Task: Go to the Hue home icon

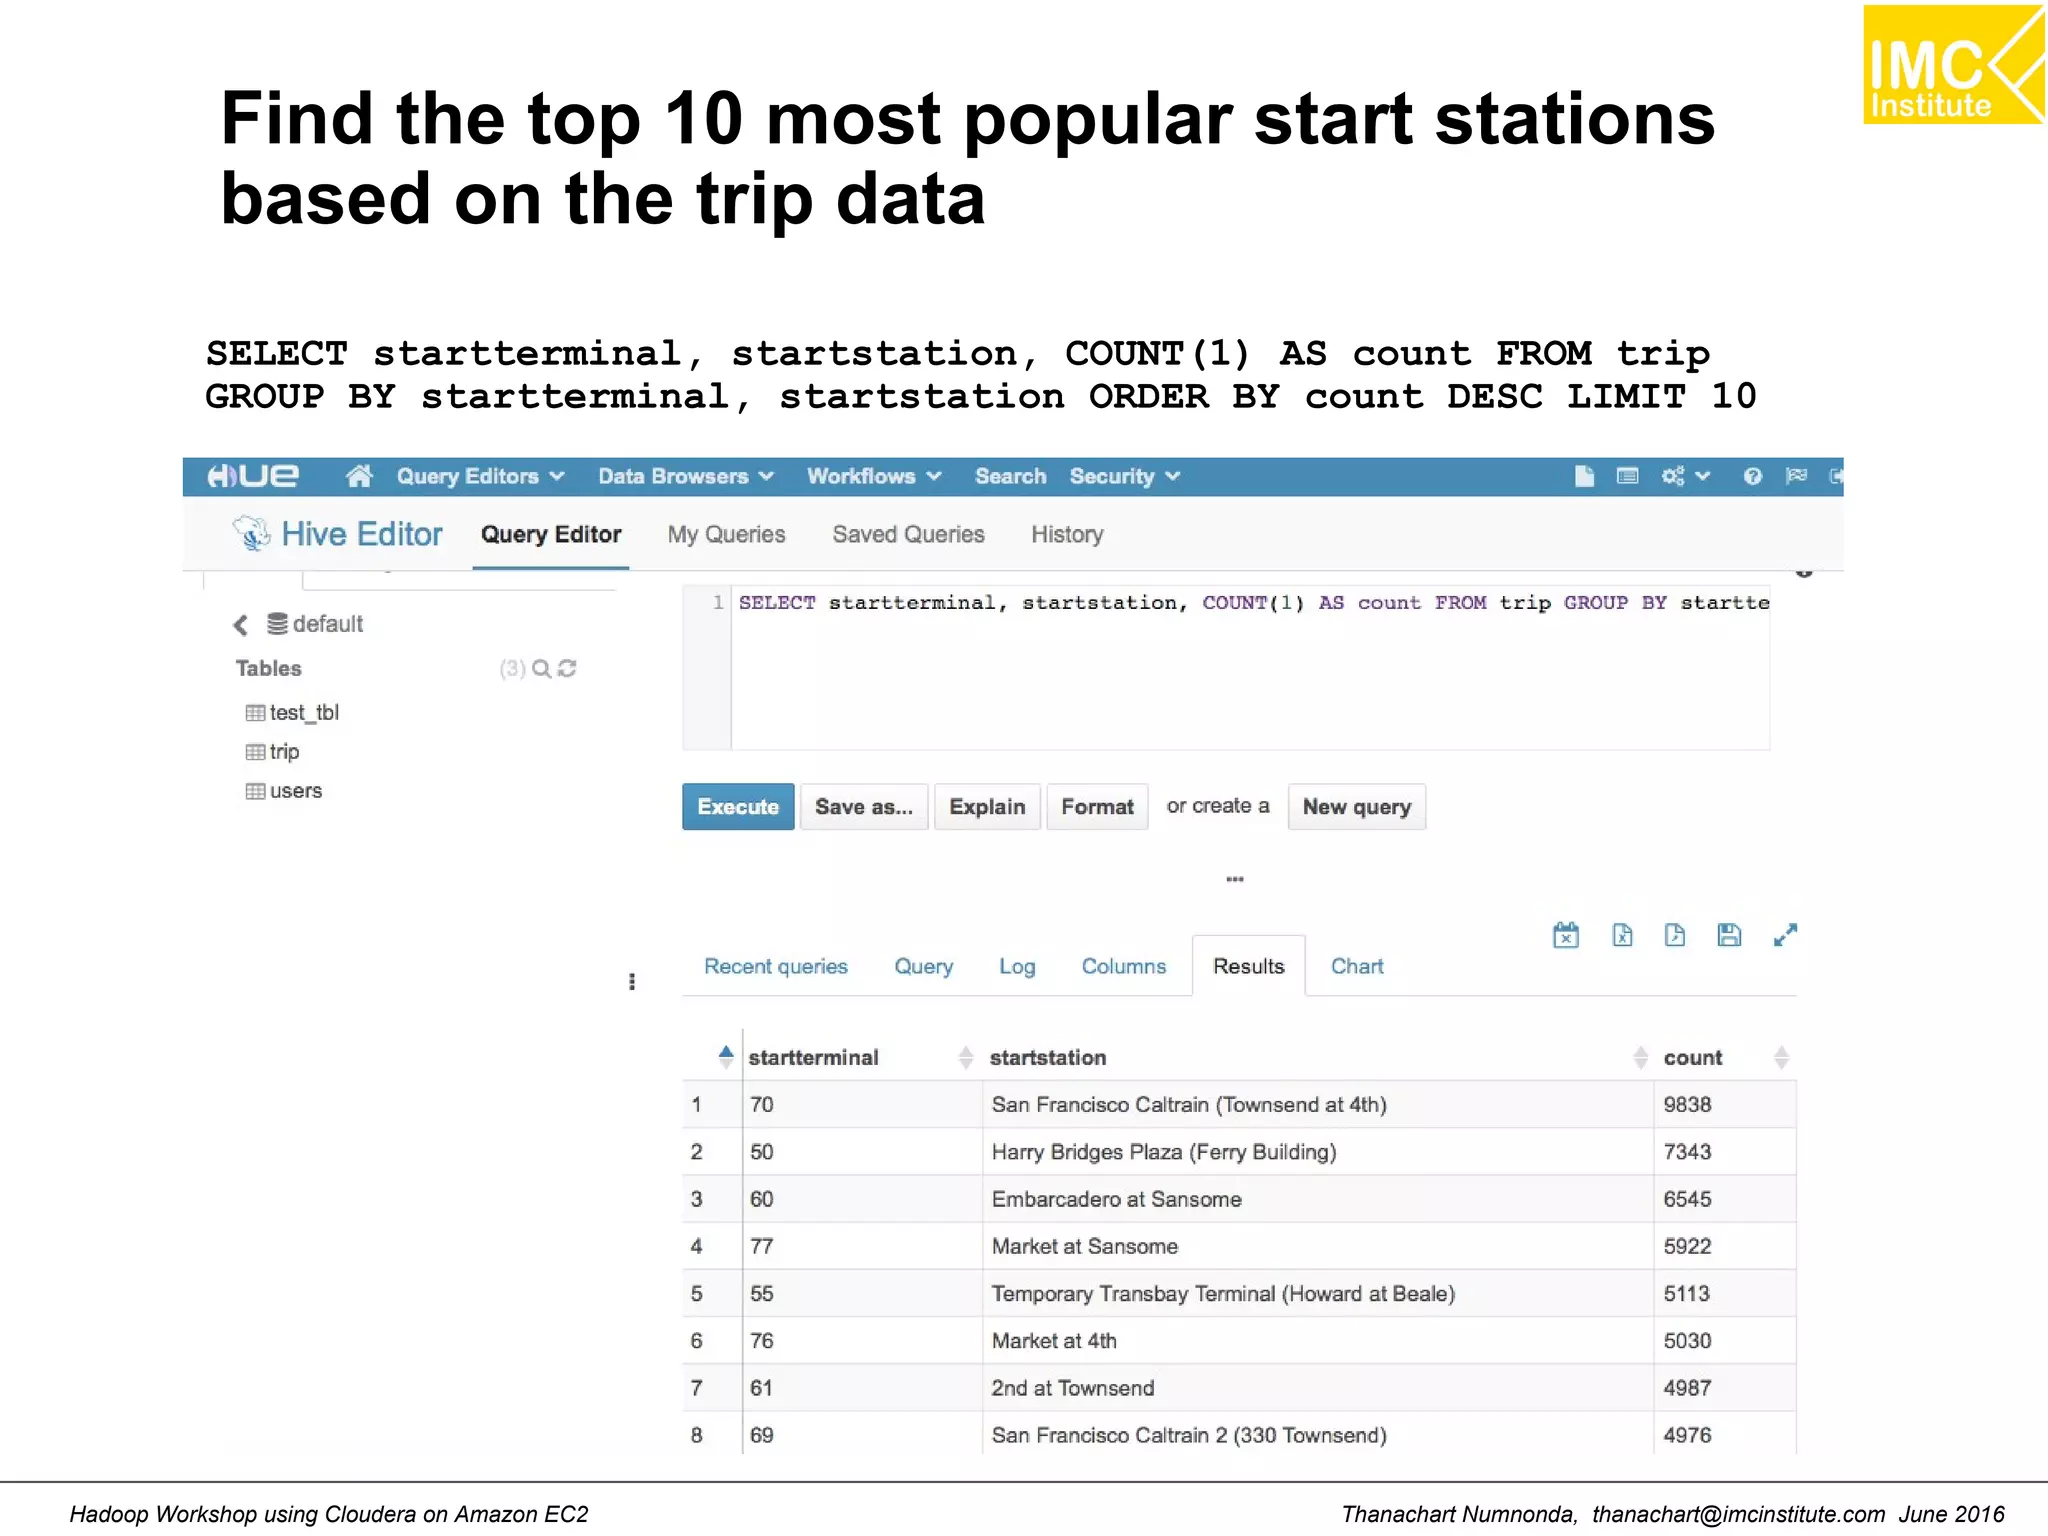Action: (359, 476)
